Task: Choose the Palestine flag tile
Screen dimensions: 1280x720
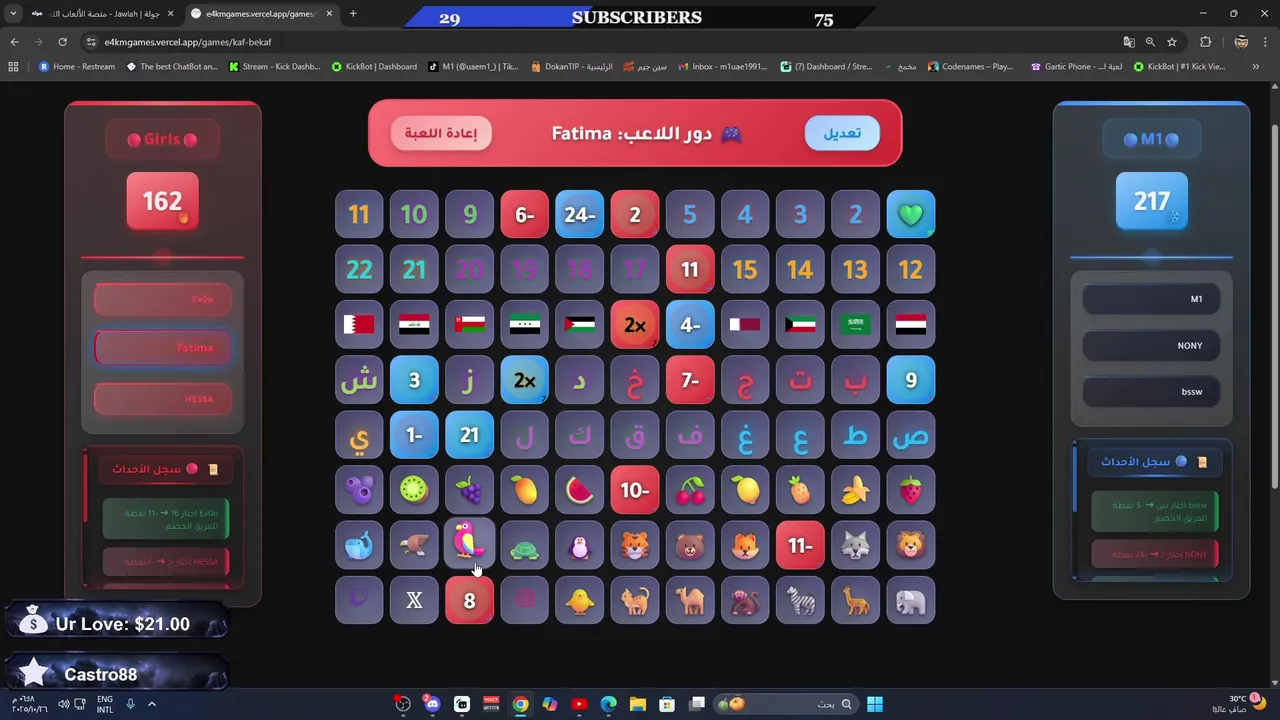Action: [580, 325]
